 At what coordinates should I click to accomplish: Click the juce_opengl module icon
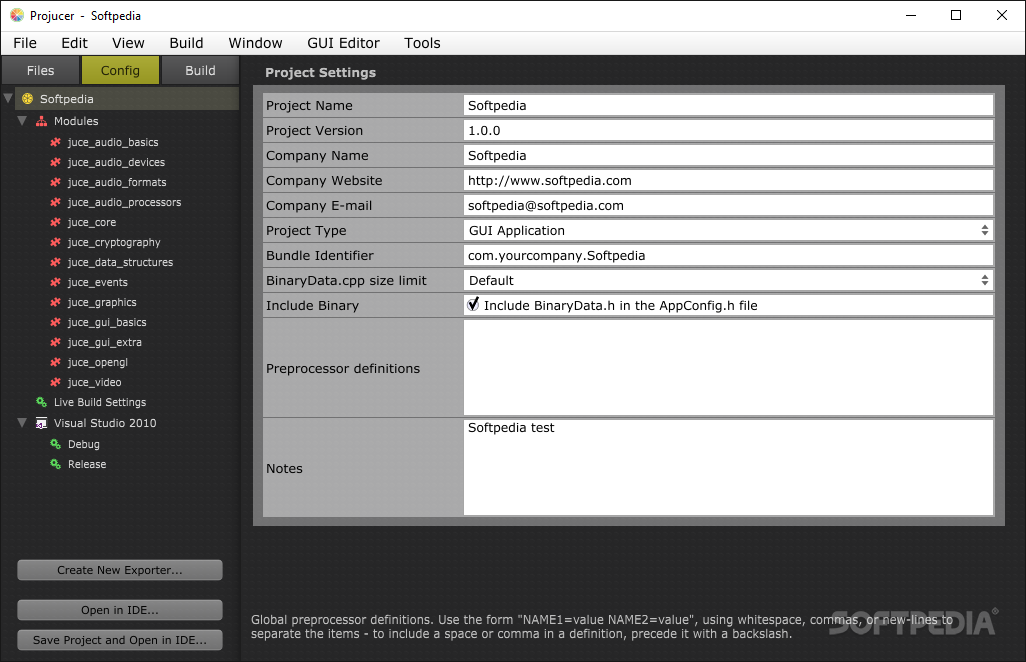coord(56,362)
